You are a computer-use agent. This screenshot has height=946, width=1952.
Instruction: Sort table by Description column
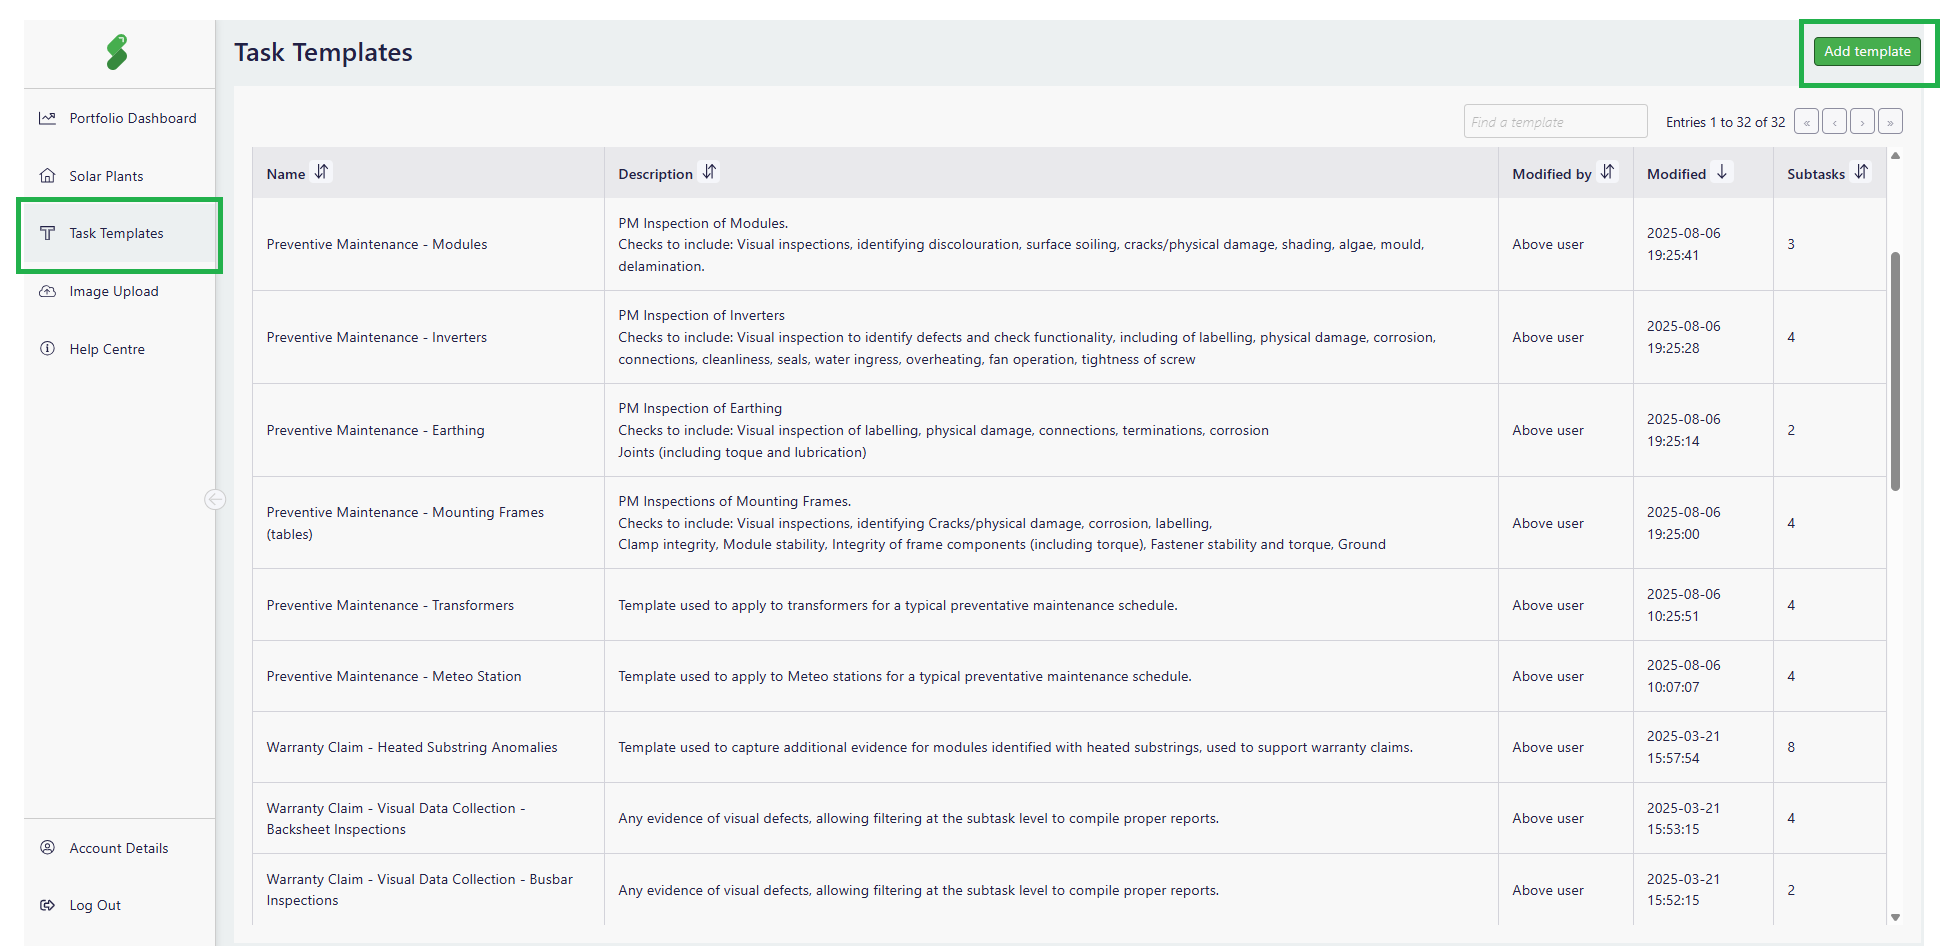pos(709,172)
